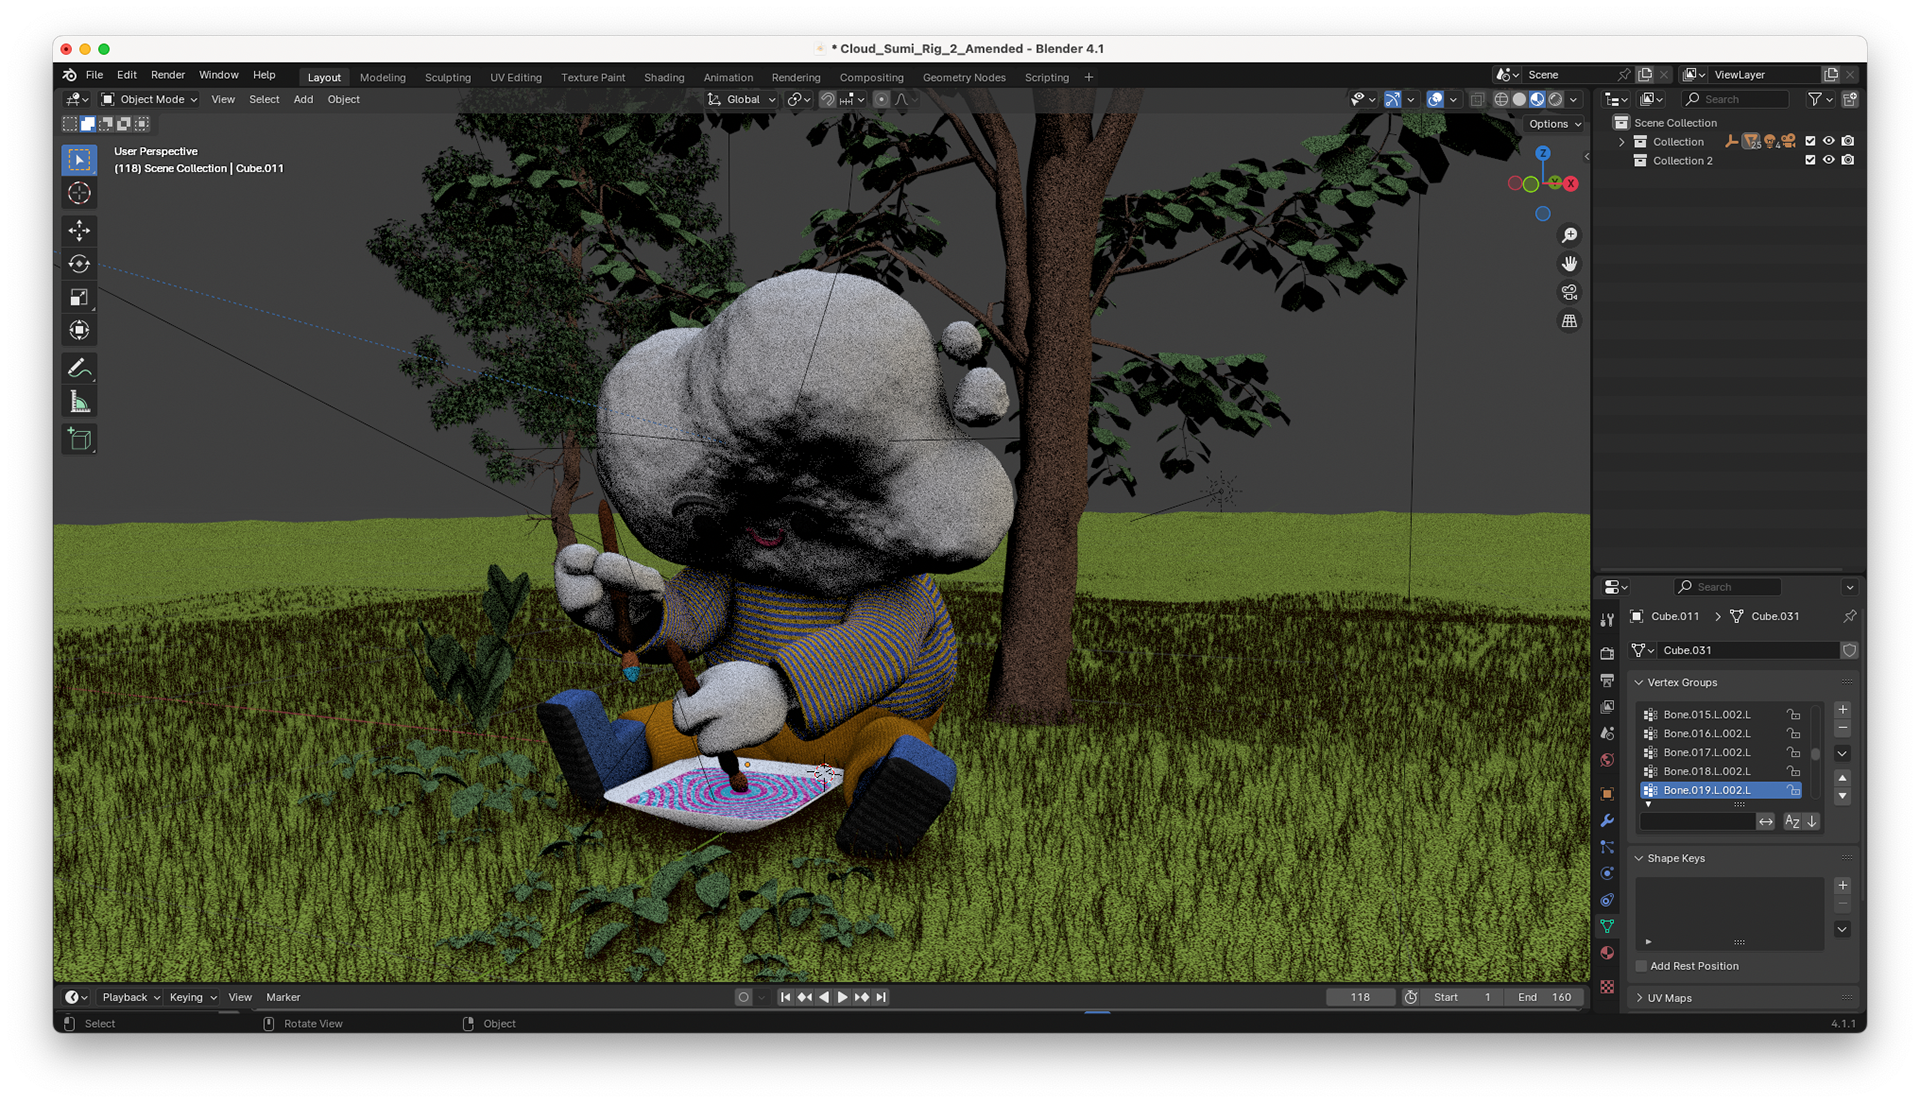Open the View Layer properties tab
1920x1103 pixels.
(1607, 707)
